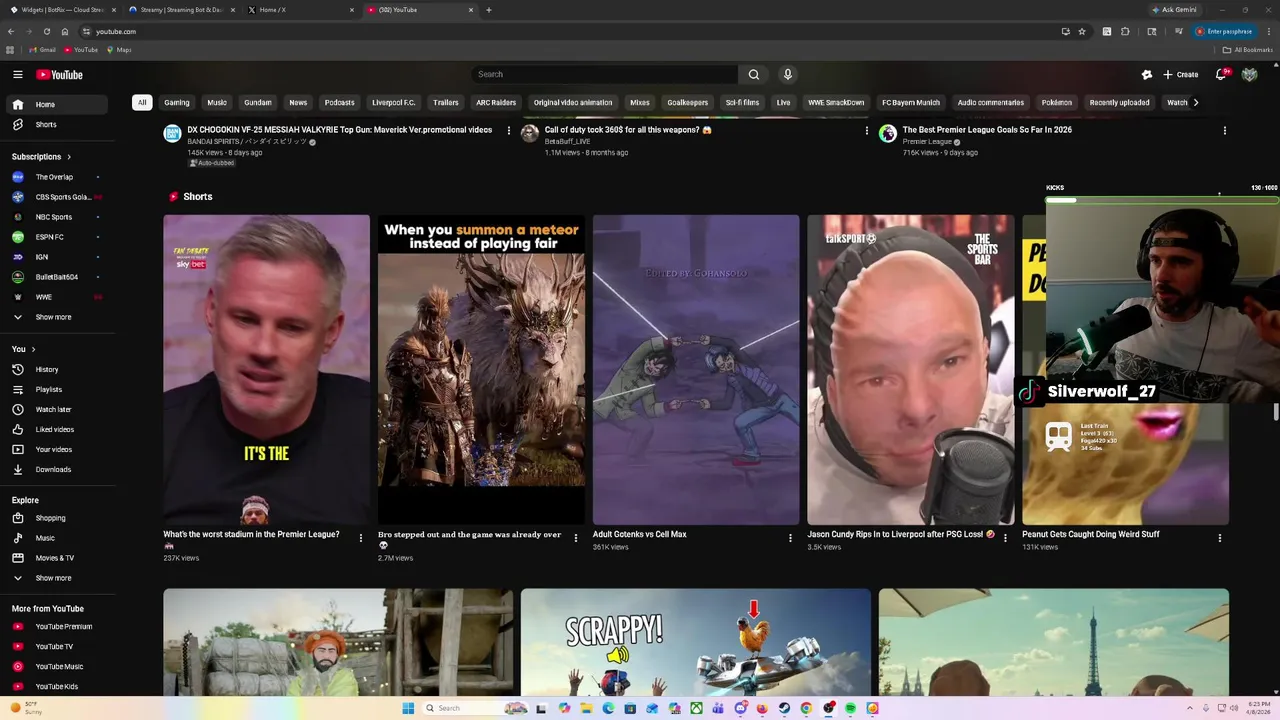The height and width of the screenshot is (720, 1280).
Task: Open options for Best Premier League Goals video
Action: tap(1224, 130)
